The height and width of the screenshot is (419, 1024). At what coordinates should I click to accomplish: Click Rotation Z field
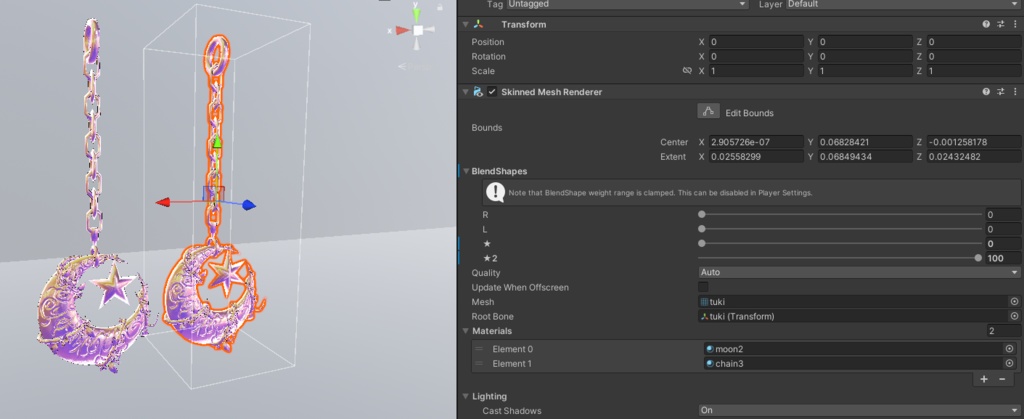point(974,56)
